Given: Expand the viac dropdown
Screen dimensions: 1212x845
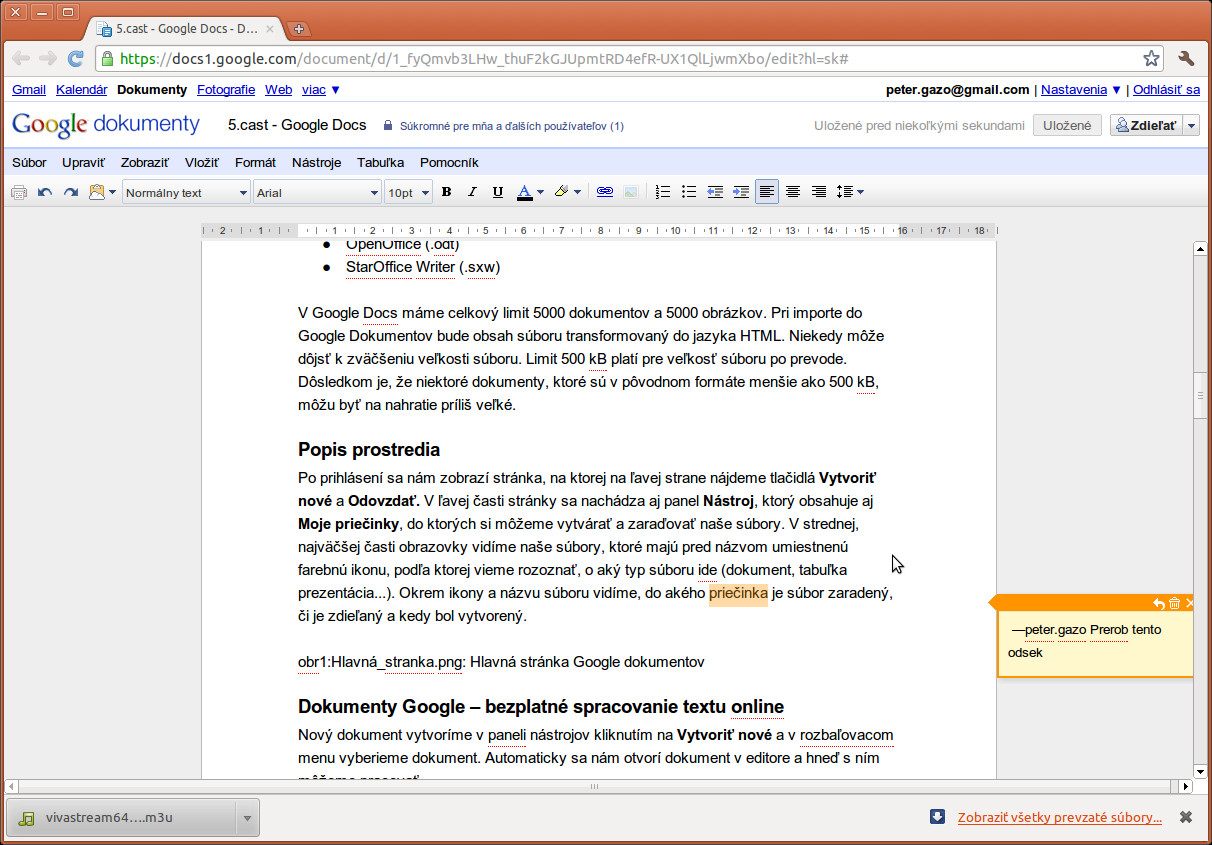Looking at the screenshot, I should click(x=321, y=89).
